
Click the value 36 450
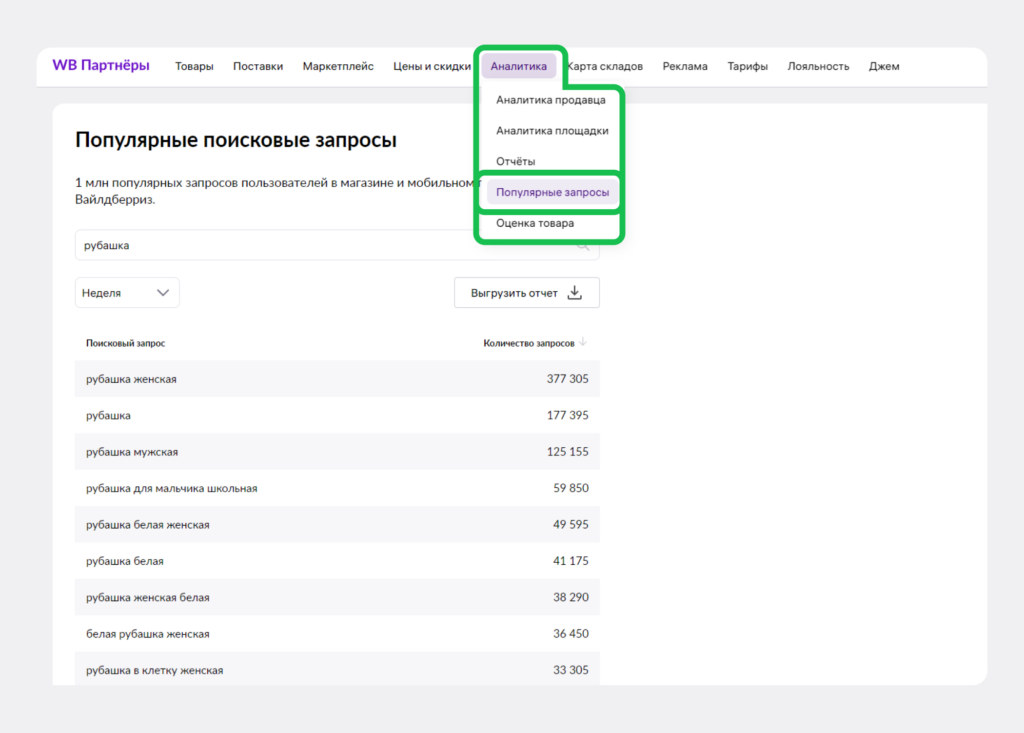(571, 634)
